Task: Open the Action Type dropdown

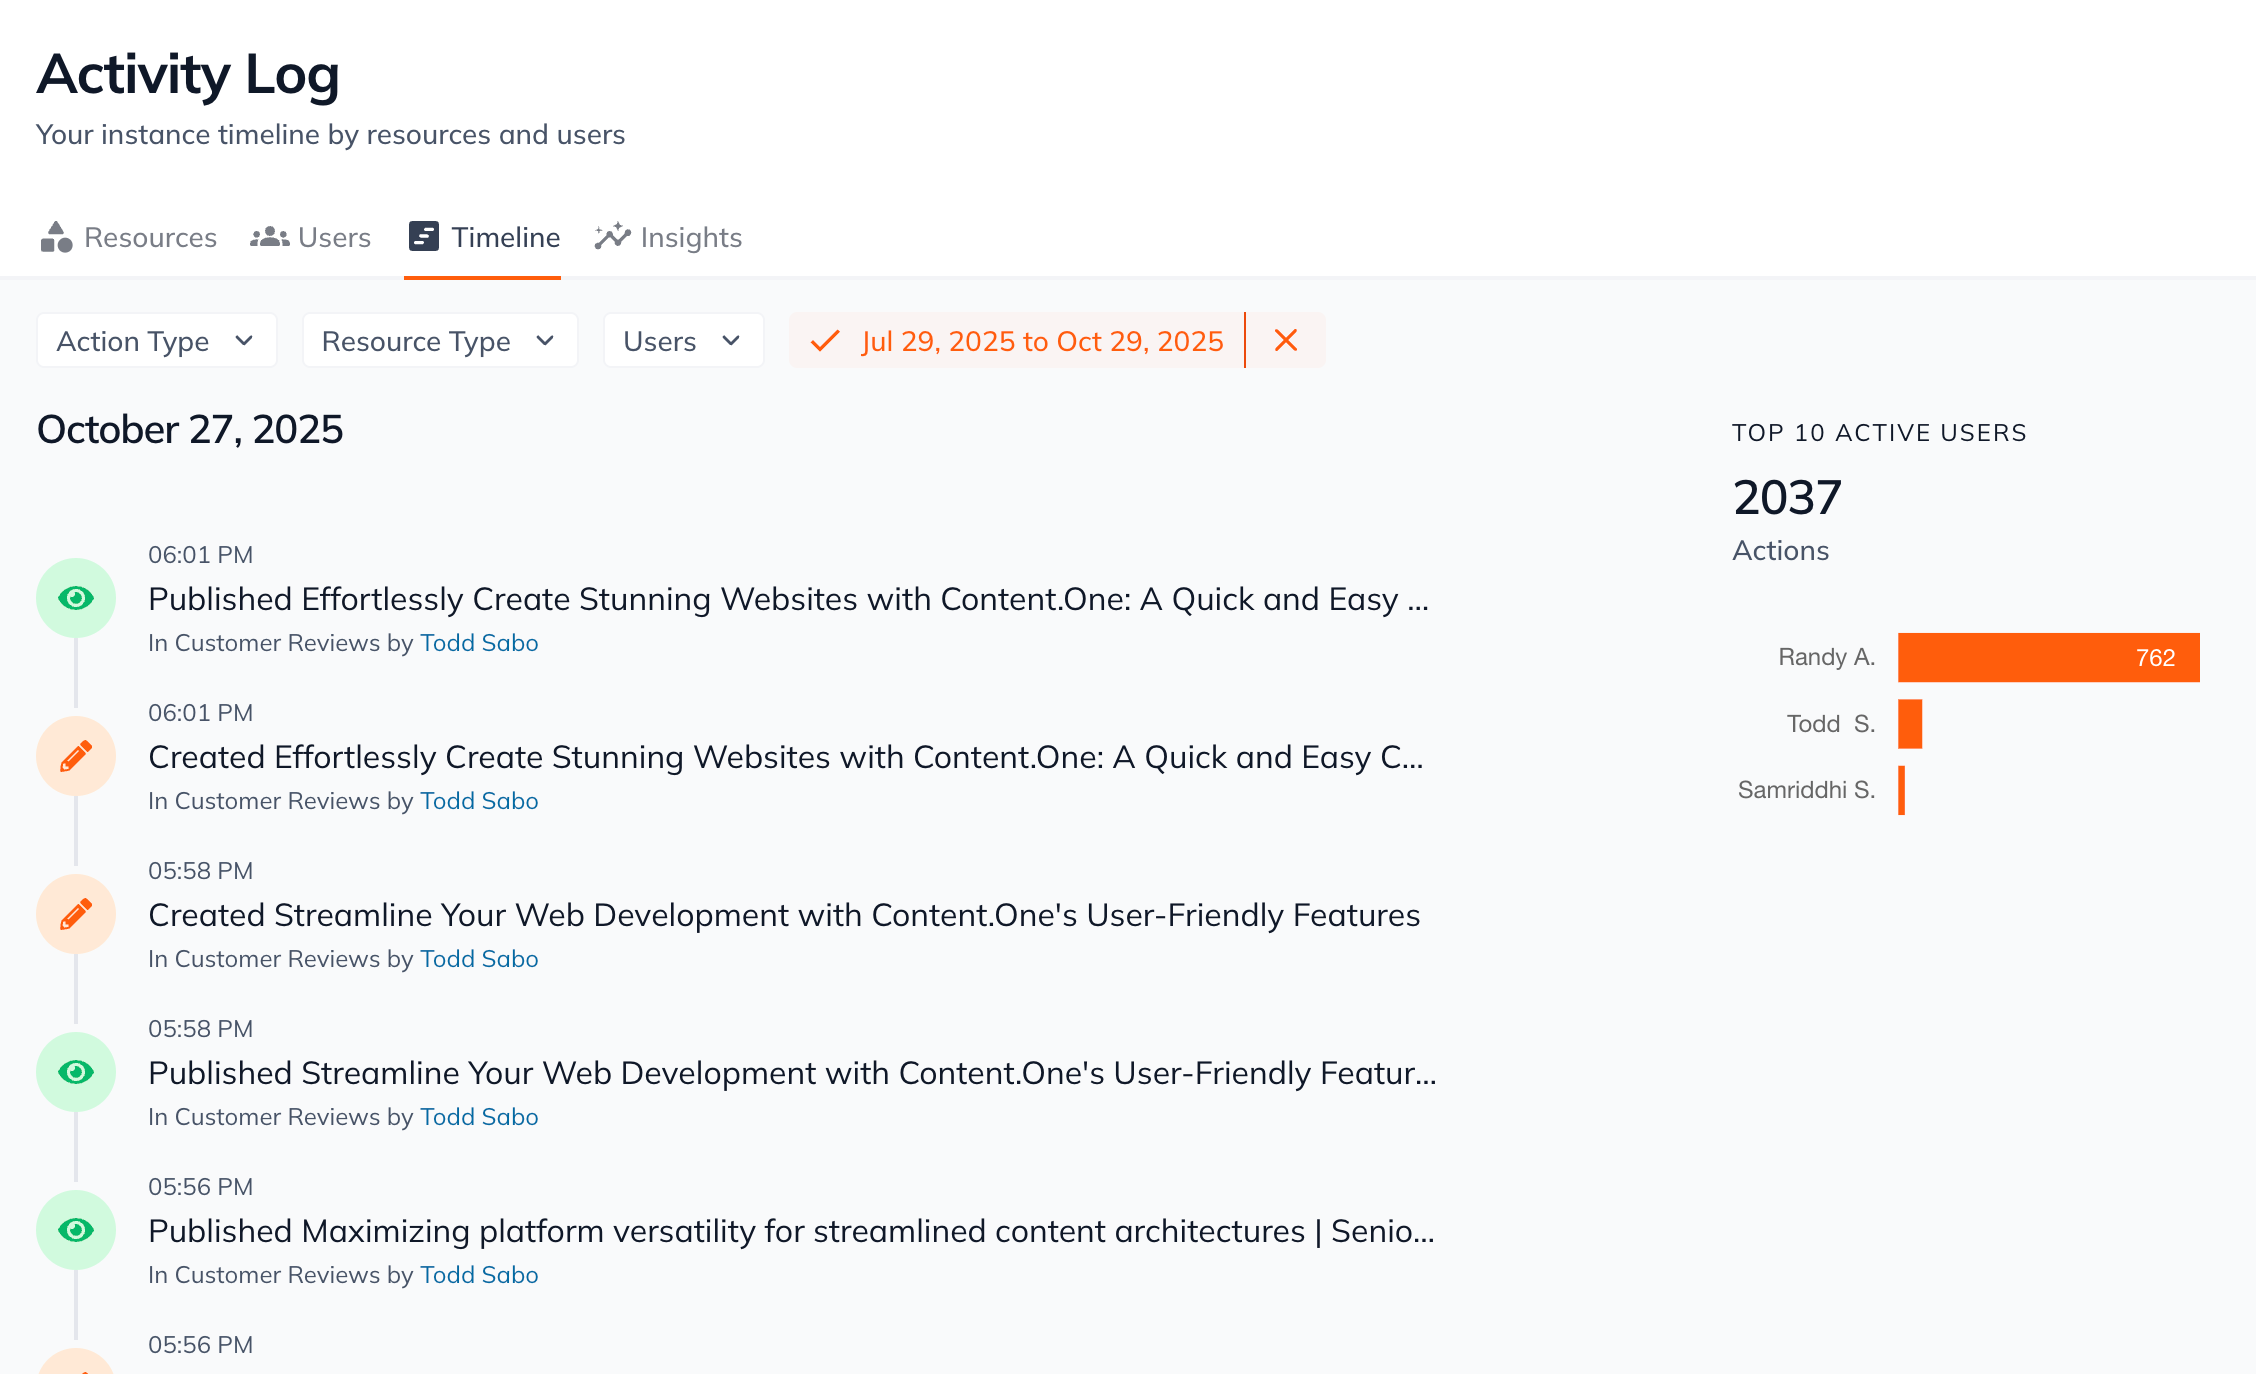Action: 156,341
